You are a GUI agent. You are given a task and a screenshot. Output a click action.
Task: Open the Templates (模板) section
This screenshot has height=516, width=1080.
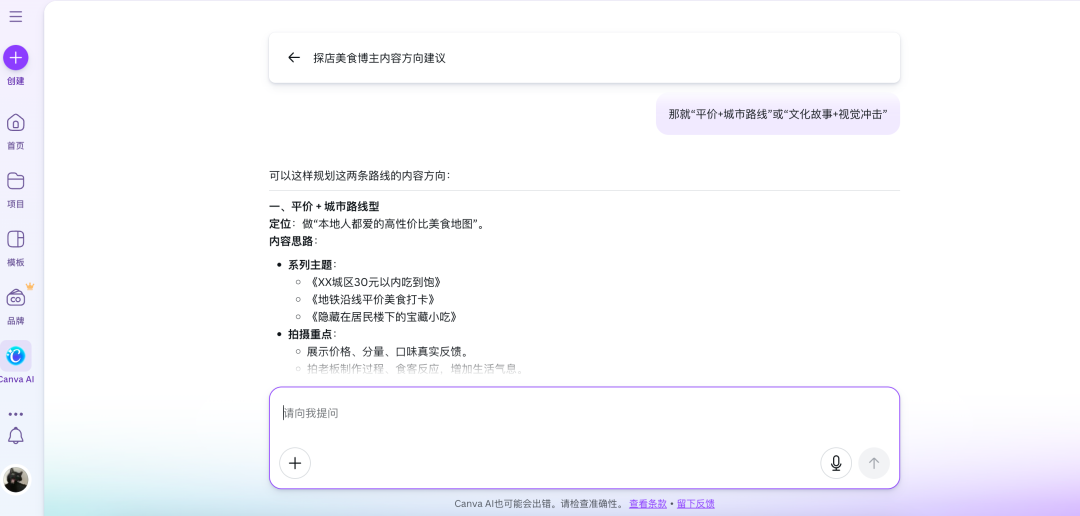point(16,240)
